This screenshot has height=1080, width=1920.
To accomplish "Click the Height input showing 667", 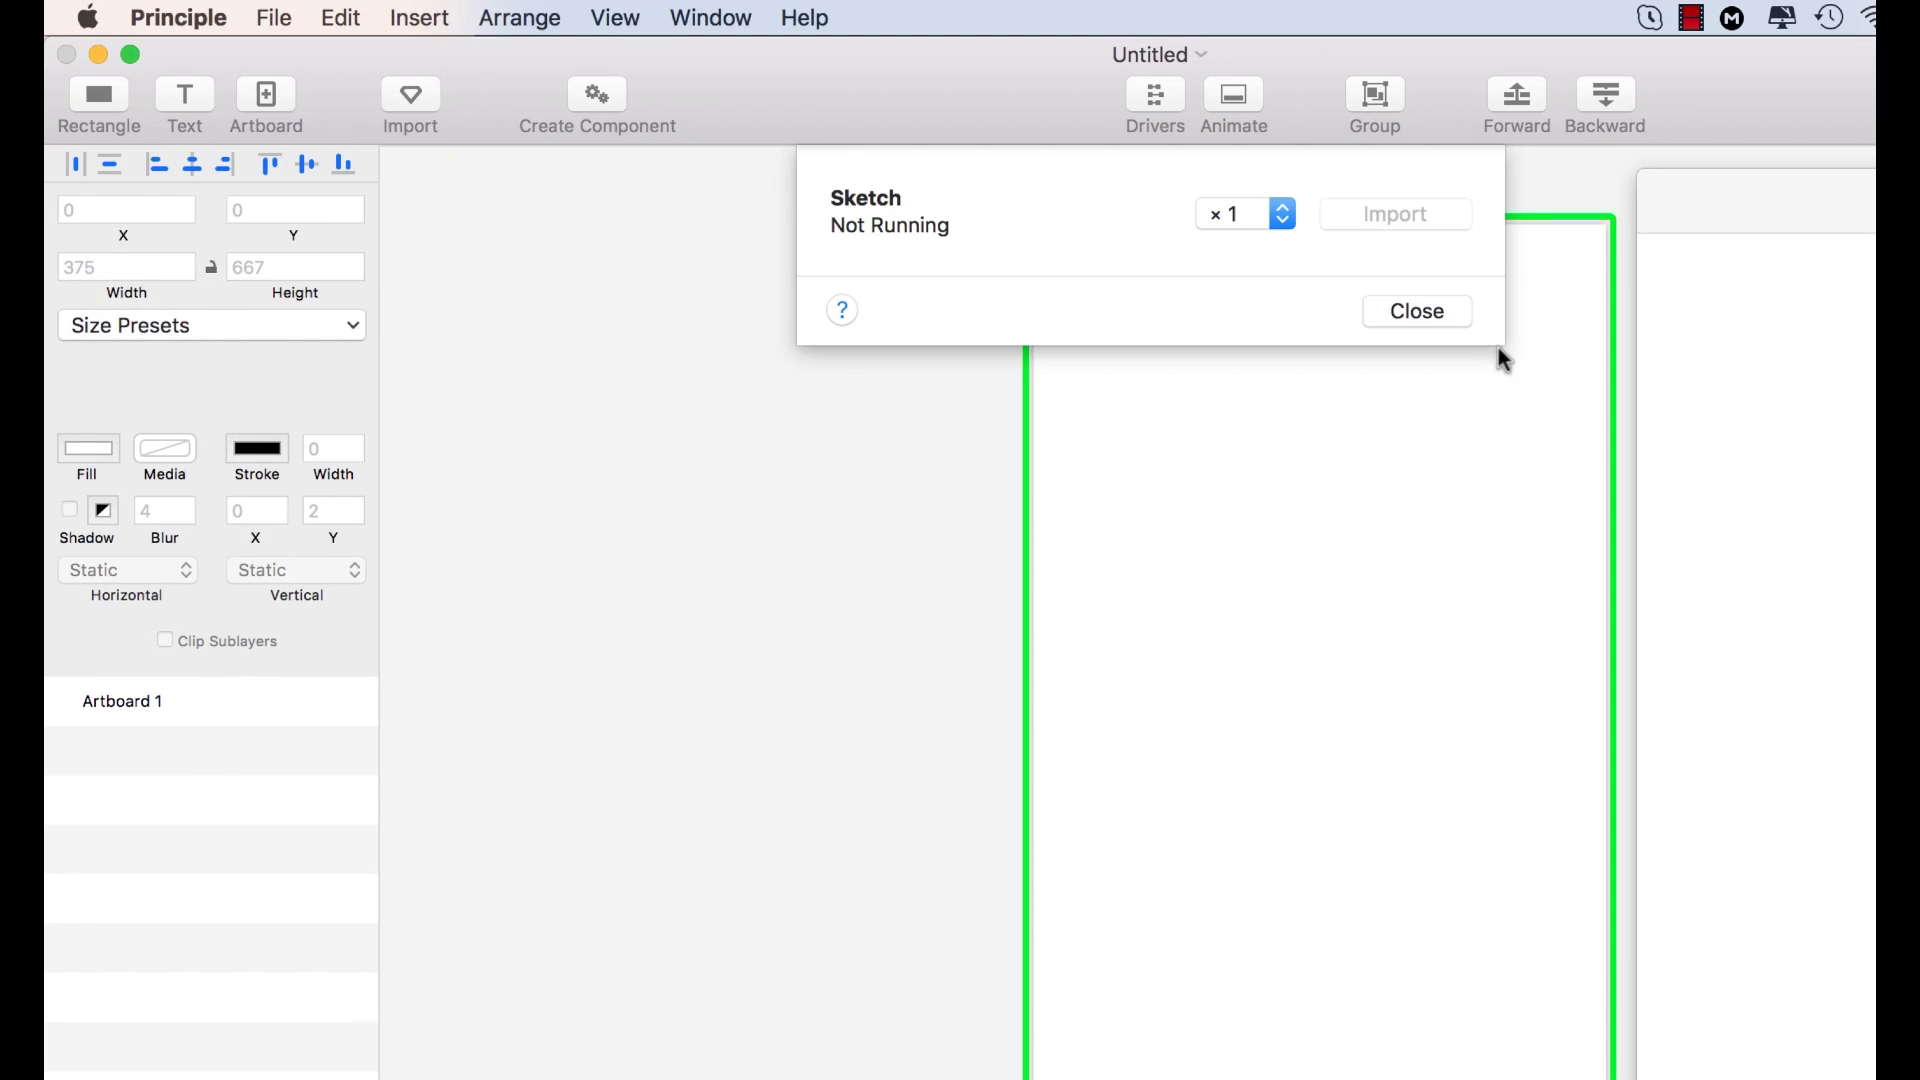I will (x=296, y=267).
